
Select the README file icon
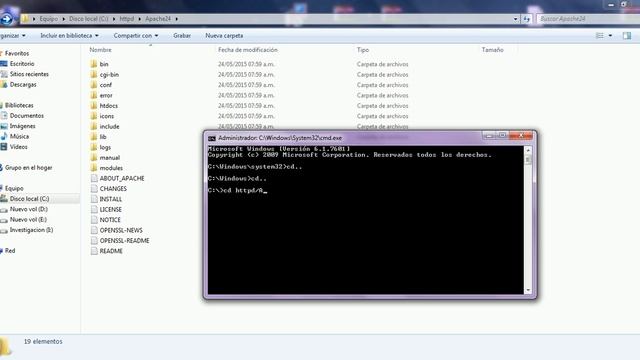(94, 251)
